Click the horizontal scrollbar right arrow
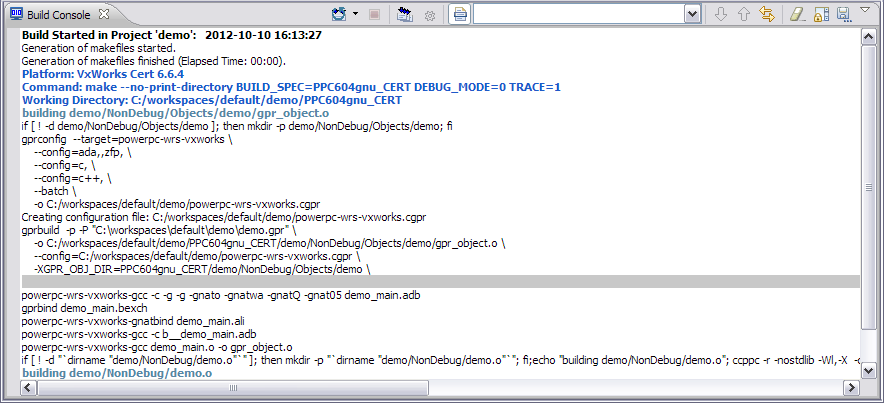The width and height of the screenshot is (884, 403). pos(851,388)
